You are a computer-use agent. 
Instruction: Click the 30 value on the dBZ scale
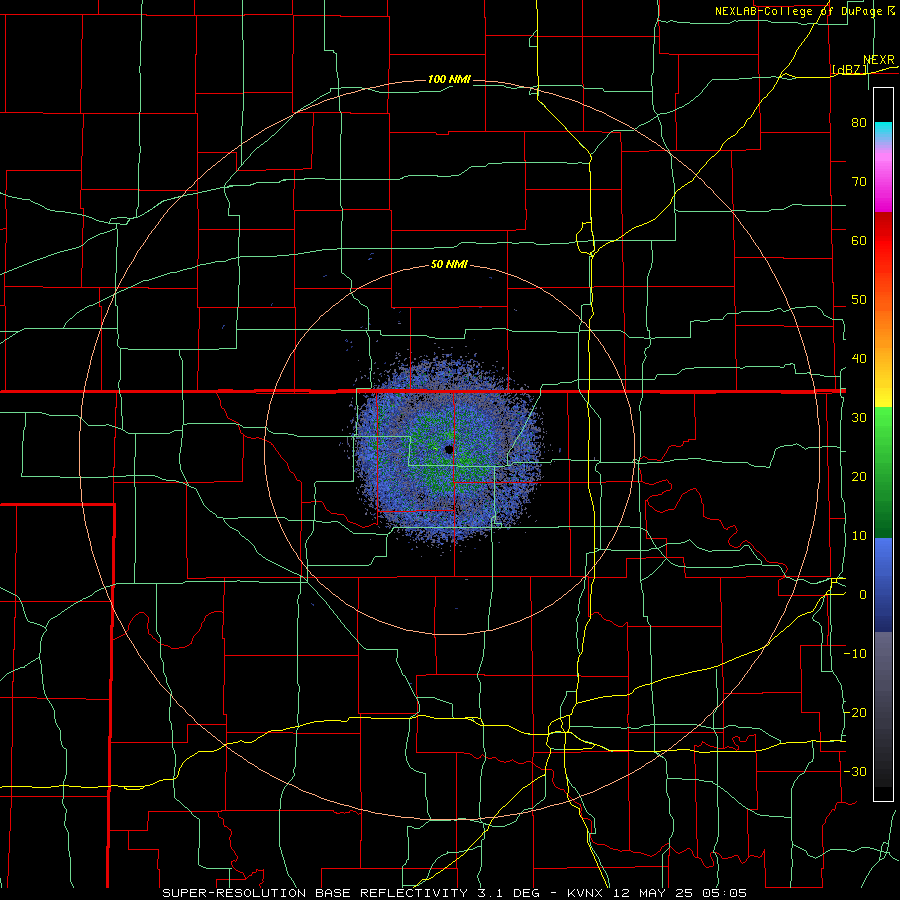tap(859, 418)
